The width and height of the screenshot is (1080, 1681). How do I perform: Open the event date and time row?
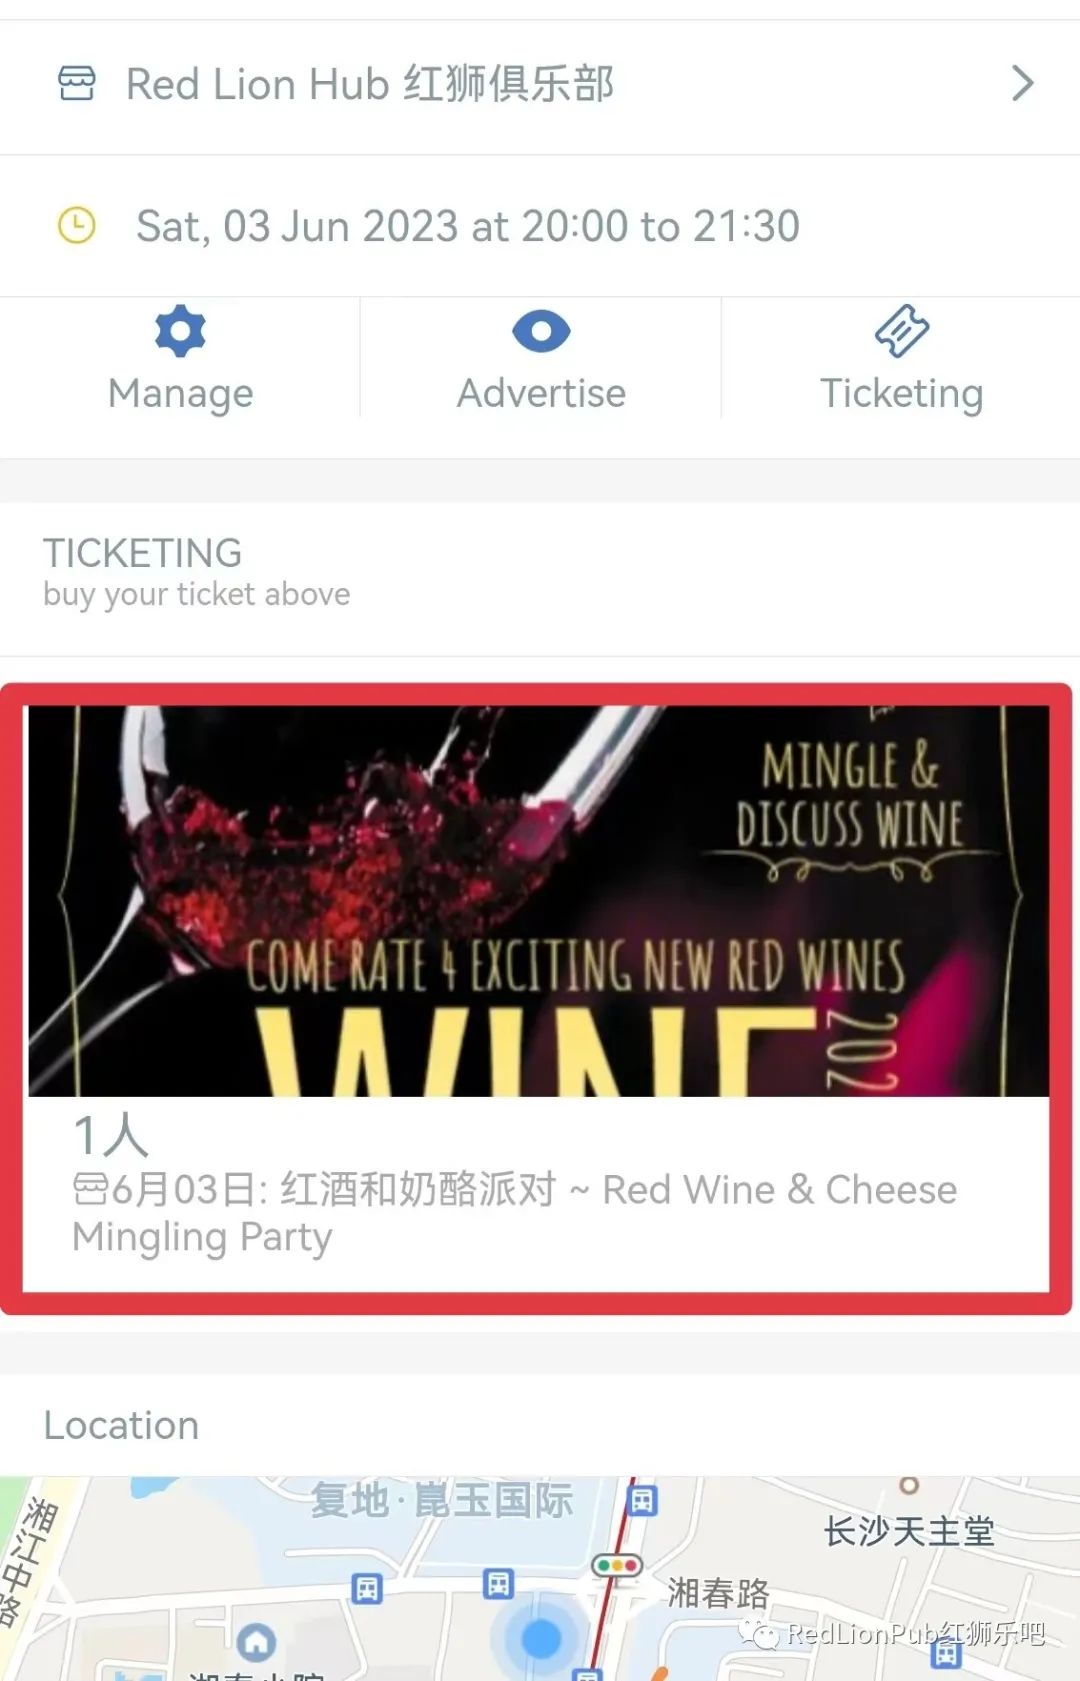click(x=540, y=226)
